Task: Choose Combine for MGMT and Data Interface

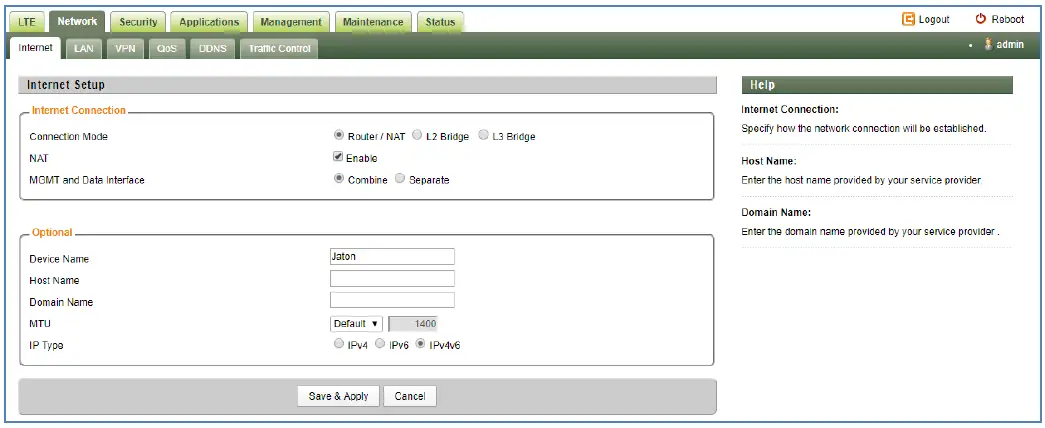Action: point(339,179)
